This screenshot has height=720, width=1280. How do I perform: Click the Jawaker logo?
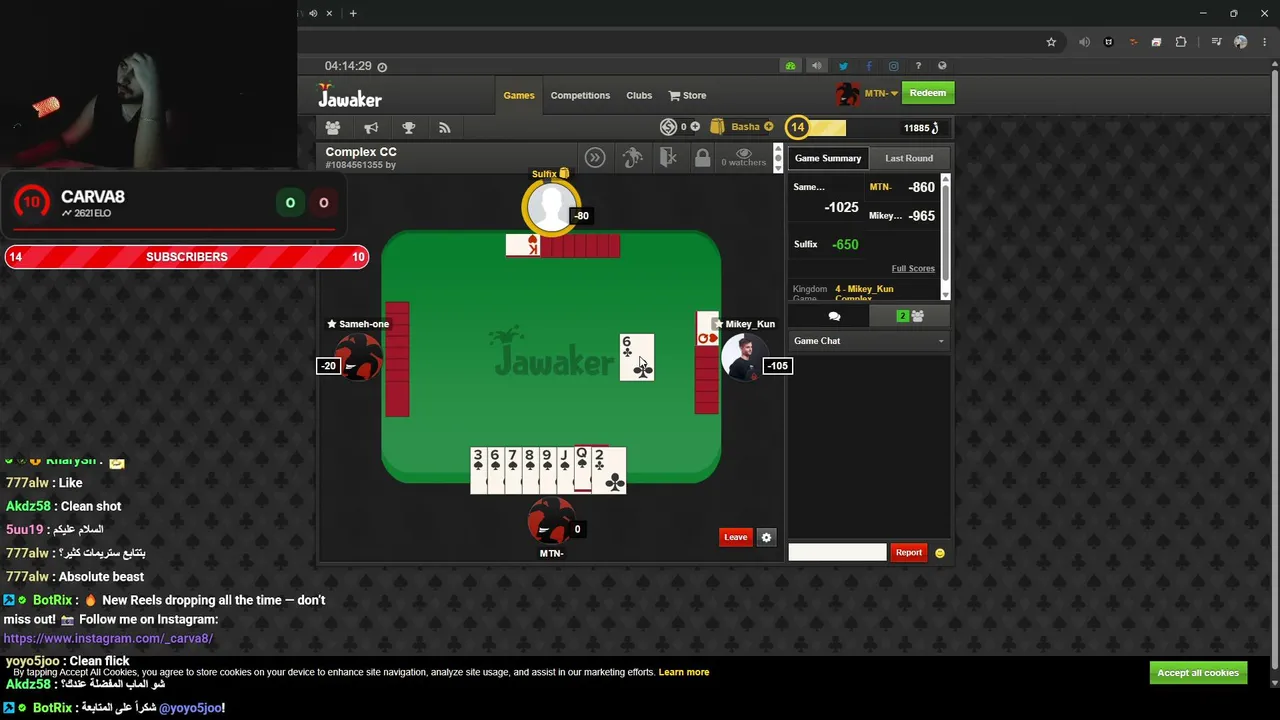tap(350, 96)
